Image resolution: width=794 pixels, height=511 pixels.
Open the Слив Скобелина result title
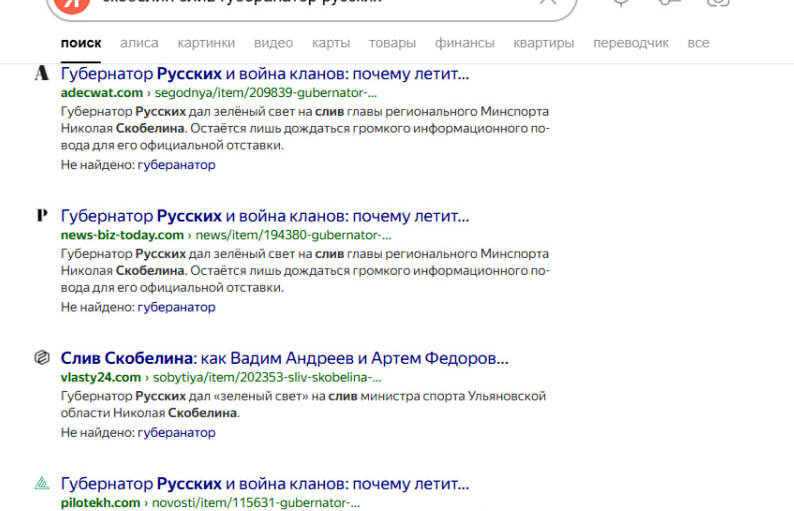click(285, 358)
